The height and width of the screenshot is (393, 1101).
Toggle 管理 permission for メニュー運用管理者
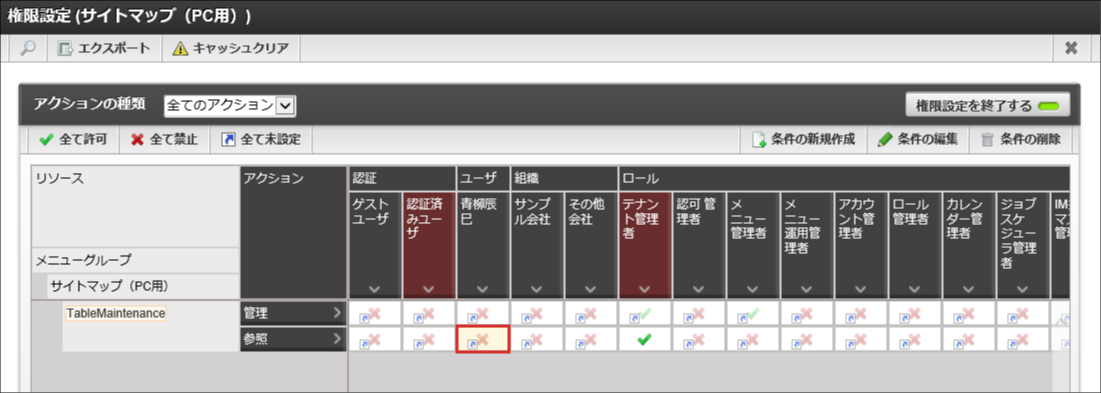pos(807,314)
